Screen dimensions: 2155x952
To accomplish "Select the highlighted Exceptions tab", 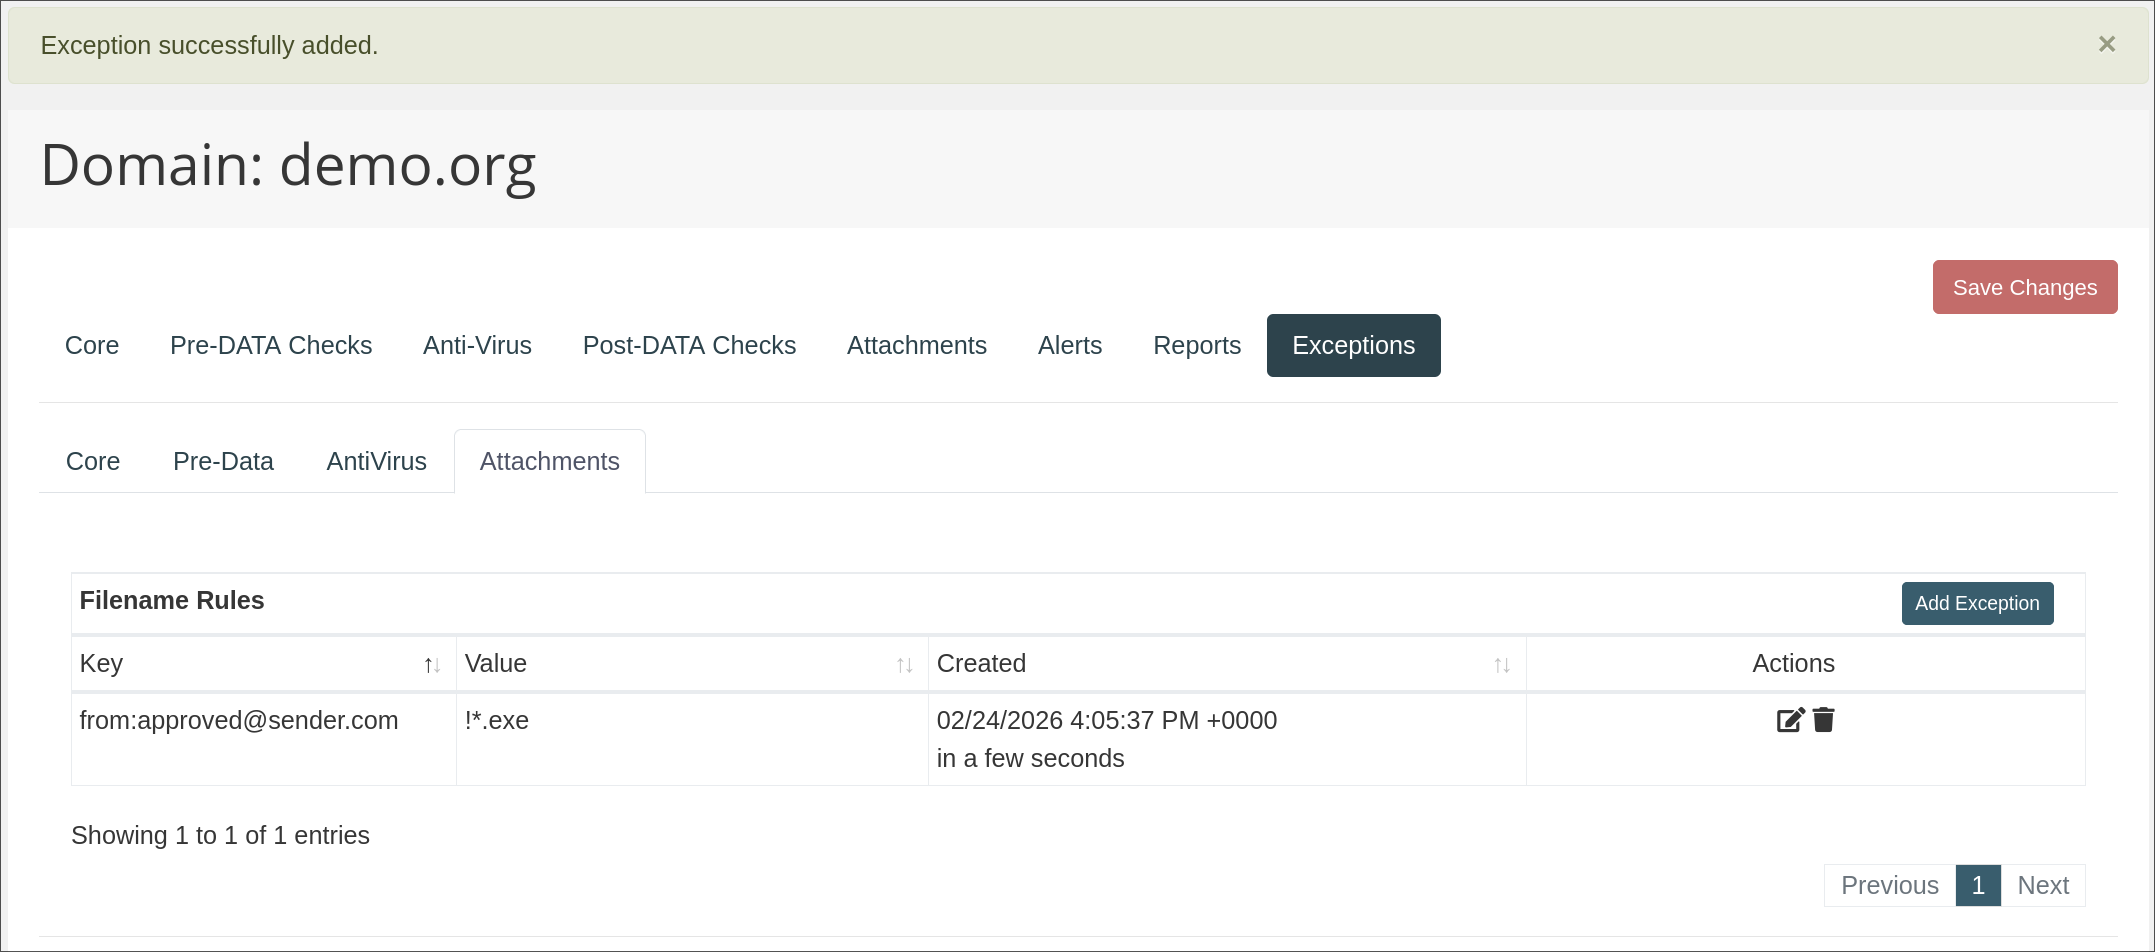I will pos(1353,345).
